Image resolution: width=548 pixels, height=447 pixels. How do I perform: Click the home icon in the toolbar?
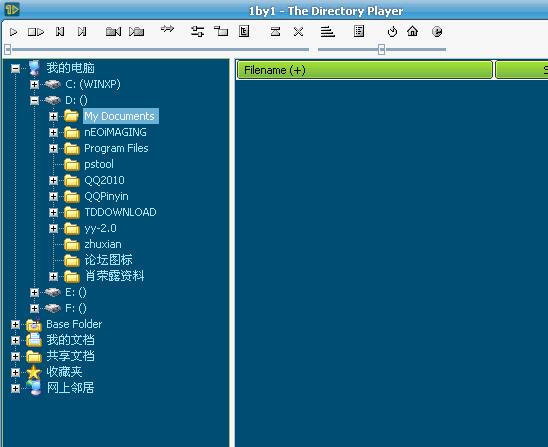[412, 31]
